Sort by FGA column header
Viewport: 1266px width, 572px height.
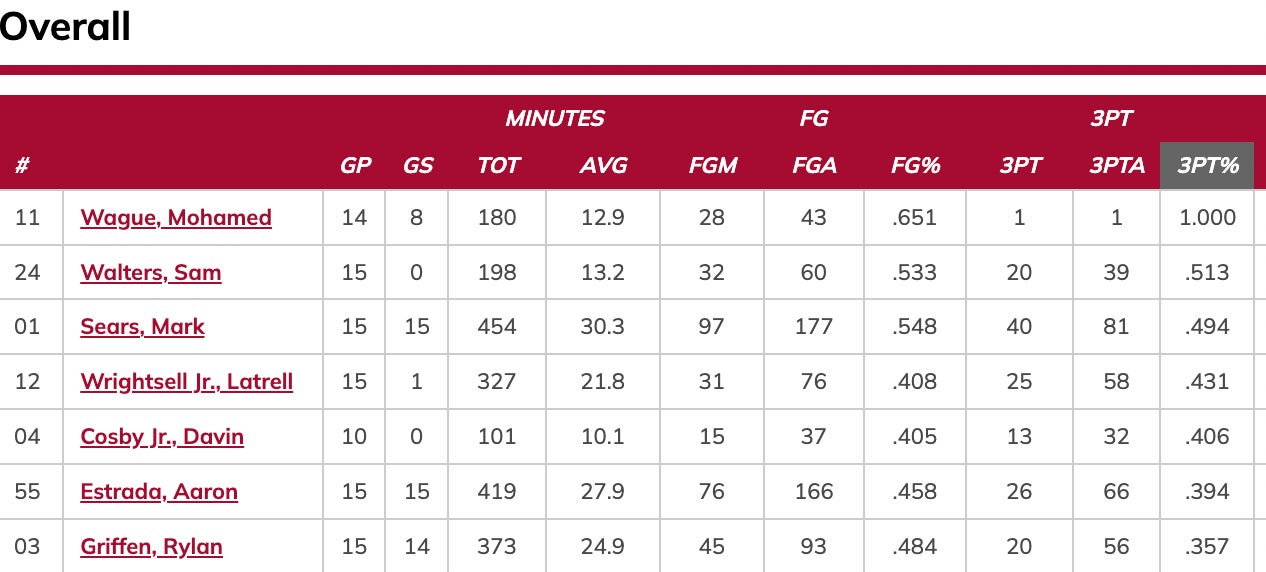pos(814,166)
